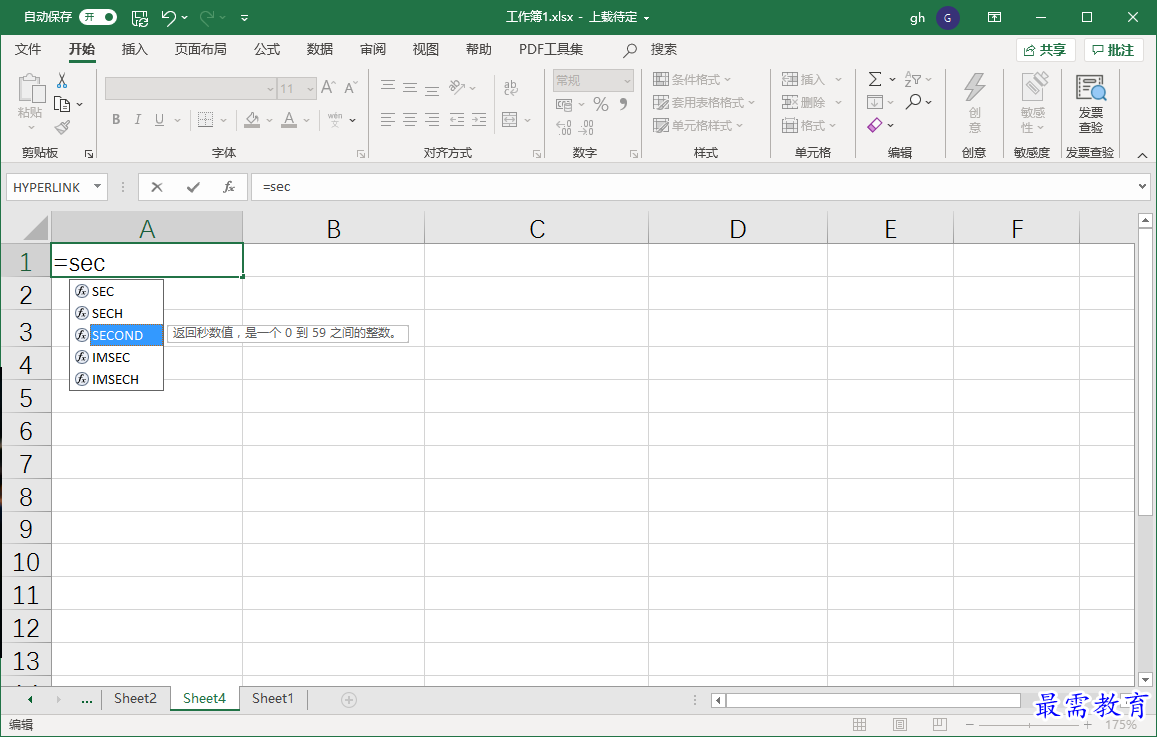The height and width of the screenshot is (737, 1157).
Task: Open the Name Box dropdown arrow
Action: tap(97, 187)
